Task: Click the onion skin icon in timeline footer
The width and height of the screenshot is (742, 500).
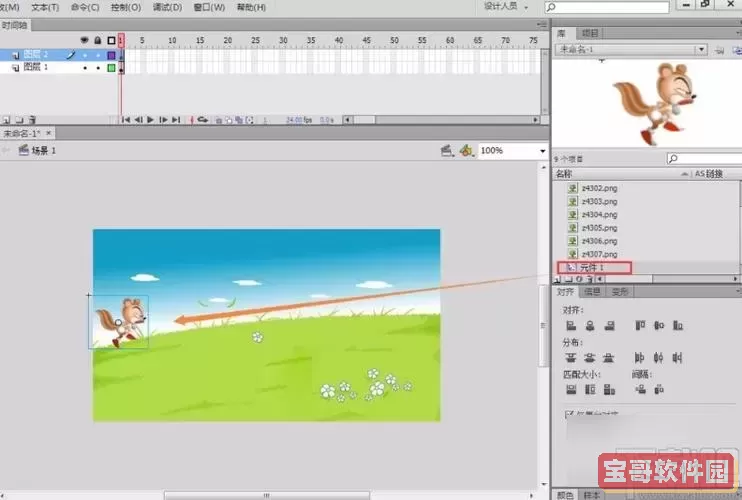Action: [219, 120]
